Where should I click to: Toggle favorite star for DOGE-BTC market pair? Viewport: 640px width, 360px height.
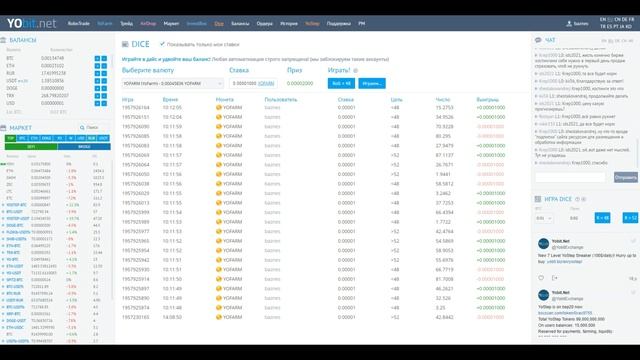[3, 225]
